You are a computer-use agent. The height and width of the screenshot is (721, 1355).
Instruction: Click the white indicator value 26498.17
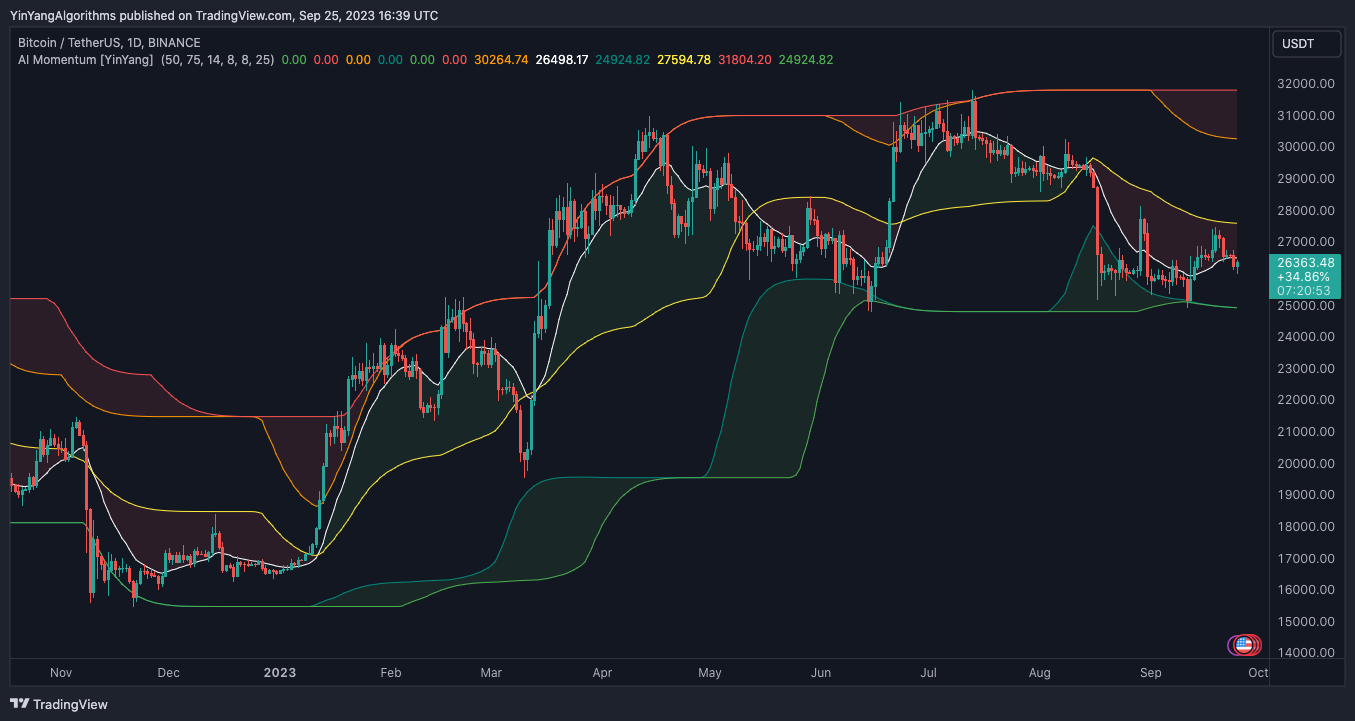(x=563, y=60)
